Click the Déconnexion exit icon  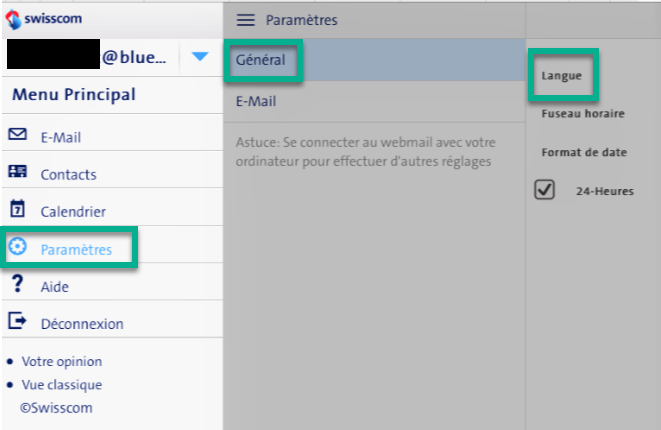point(17,321)
